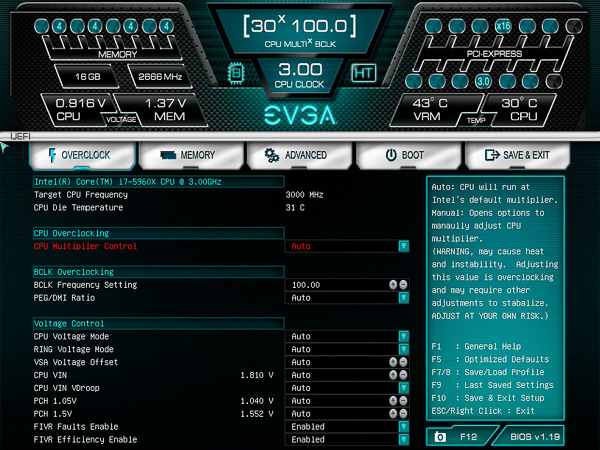
Task: Increase PCH 1.05V with plus button
Action: coord(393,401)
